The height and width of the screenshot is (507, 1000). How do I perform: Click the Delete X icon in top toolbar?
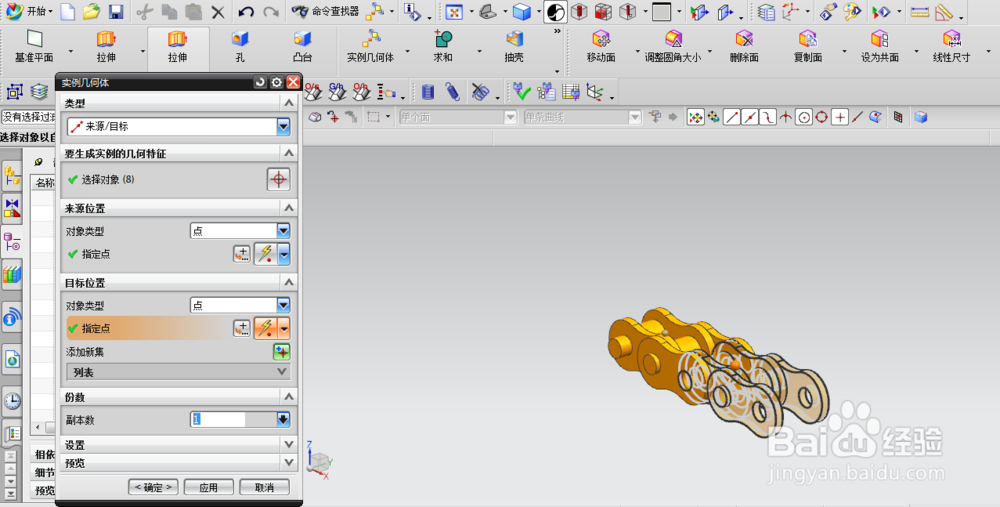(218, 11)
